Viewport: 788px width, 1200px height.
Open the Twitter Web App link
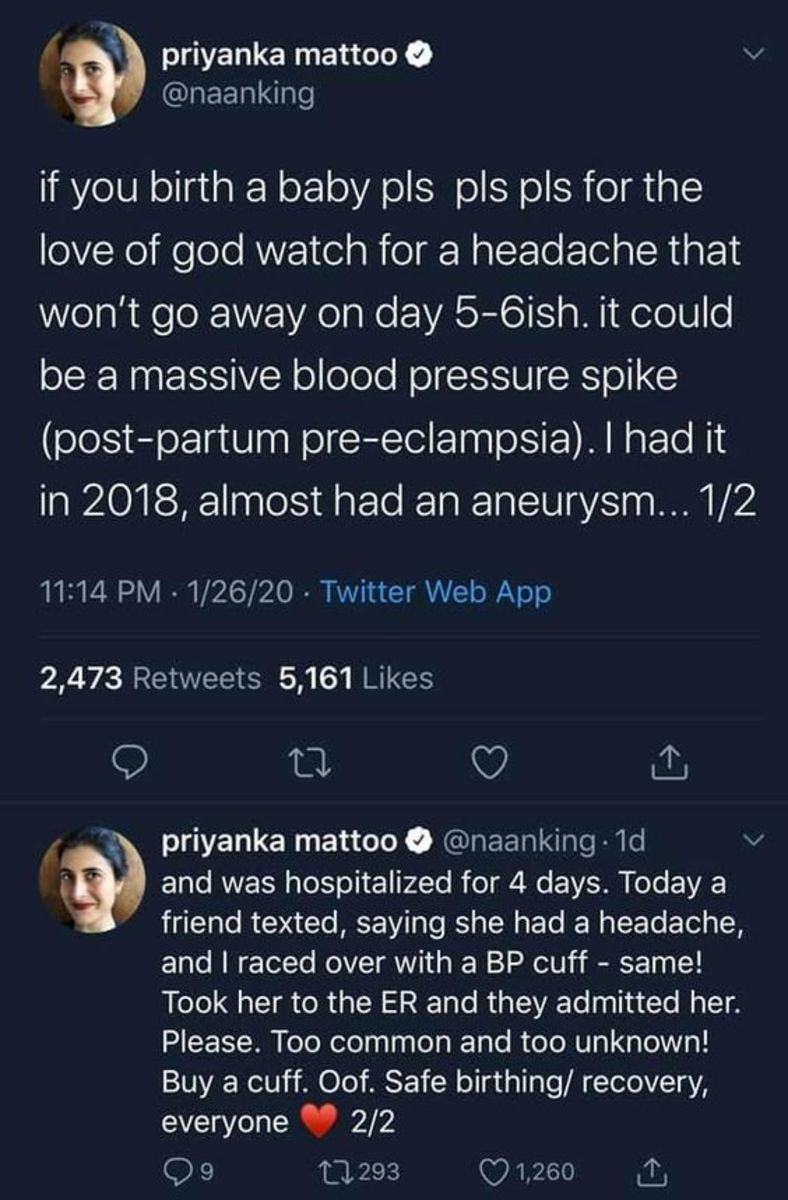[x=436, y=593]
